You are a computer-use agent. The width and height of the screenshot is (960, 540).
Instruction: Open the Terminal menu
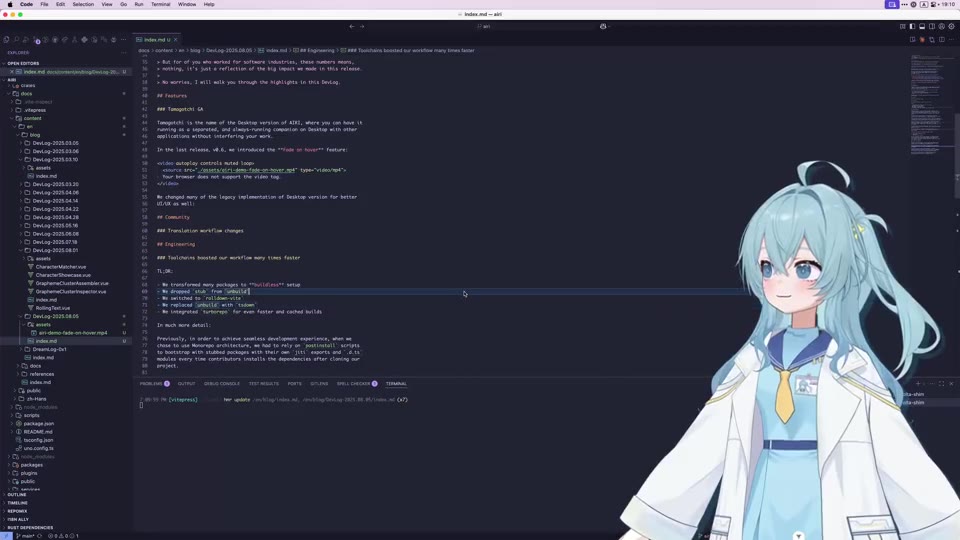(x=160, y=4)
